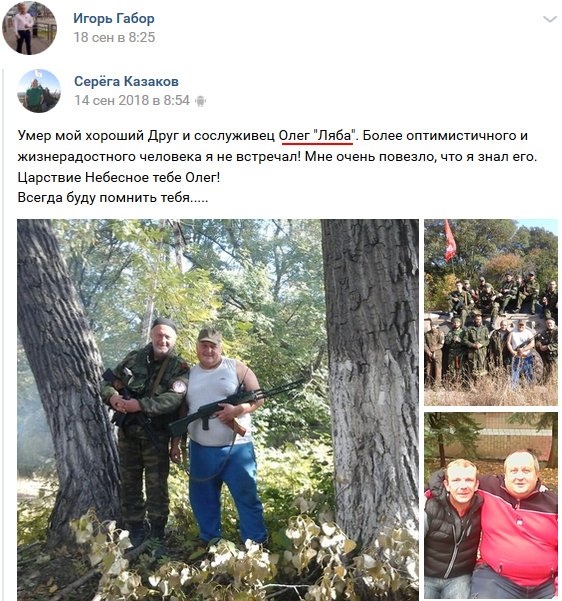
Task: Click the man in the red jacket photo
Action: (519, 523)
